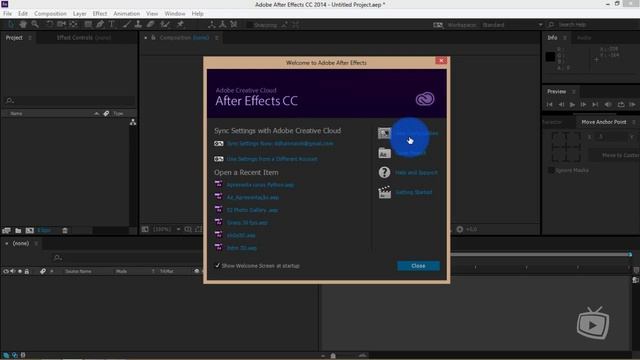This screenshot has height=360, width=640.
Task: Select the Type text tool
Action: (x=111, y=24)
